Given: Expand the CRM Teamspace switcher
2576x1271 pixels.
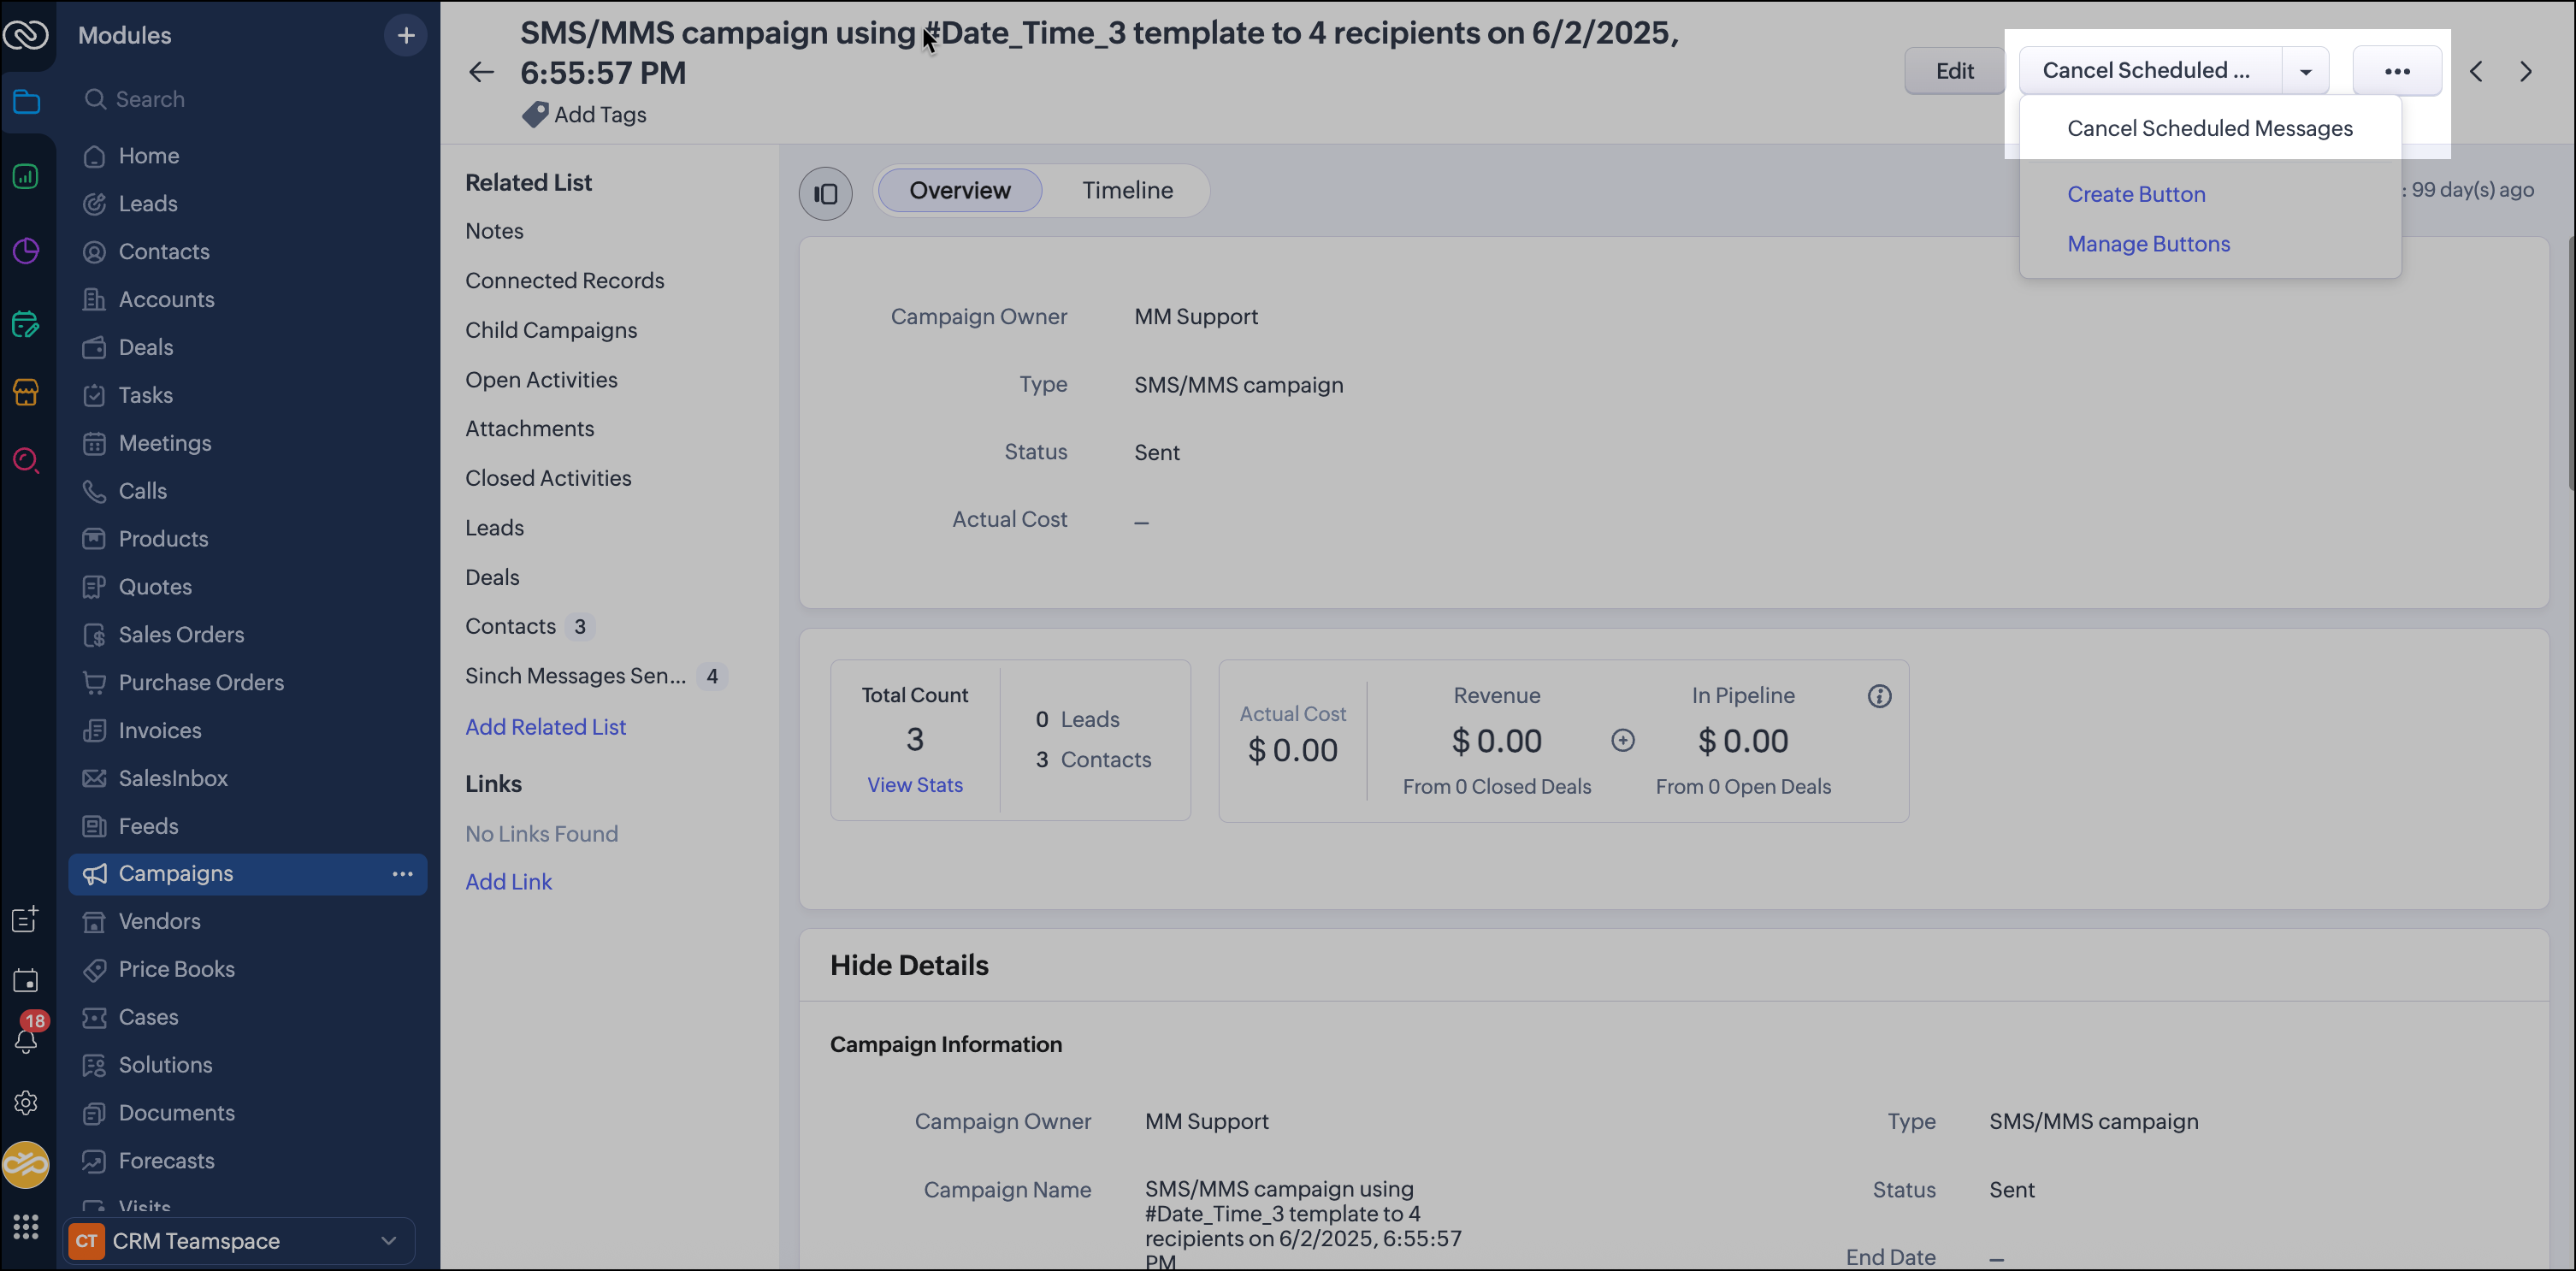Looking at the screenshot, I should coord(239,1243).
